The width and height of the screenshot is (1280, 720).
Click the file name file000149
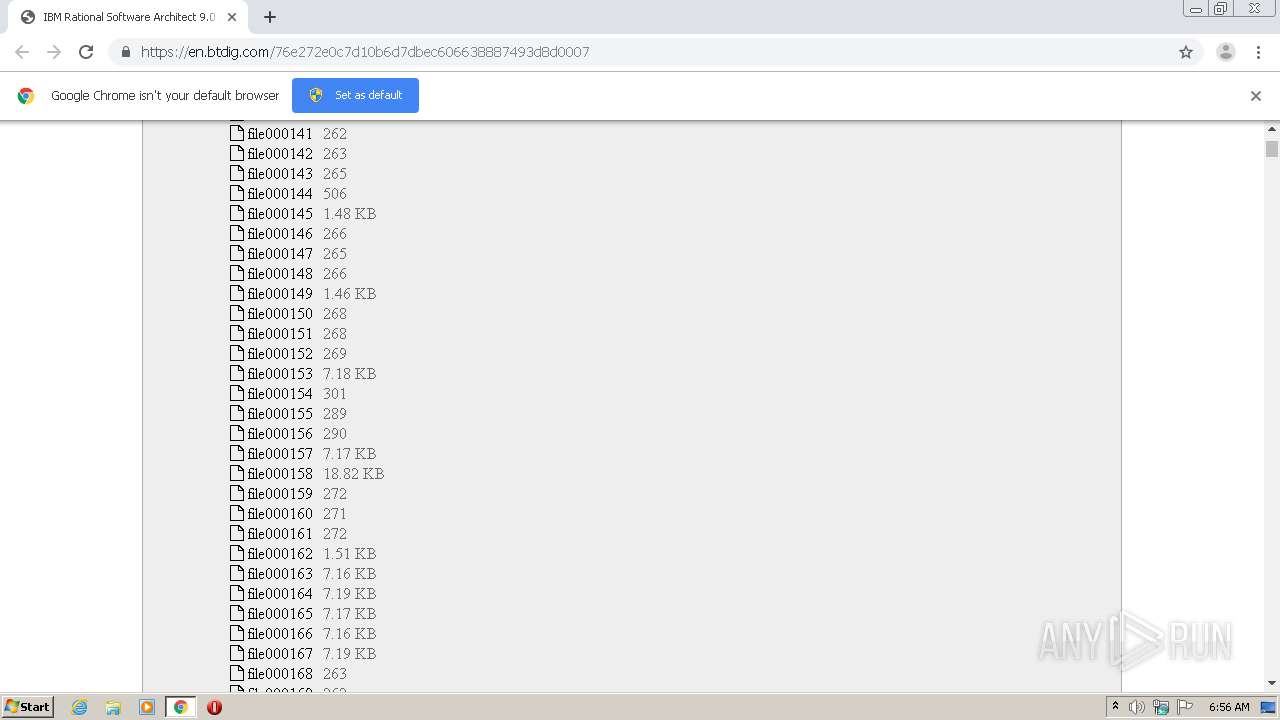(280, 294)
